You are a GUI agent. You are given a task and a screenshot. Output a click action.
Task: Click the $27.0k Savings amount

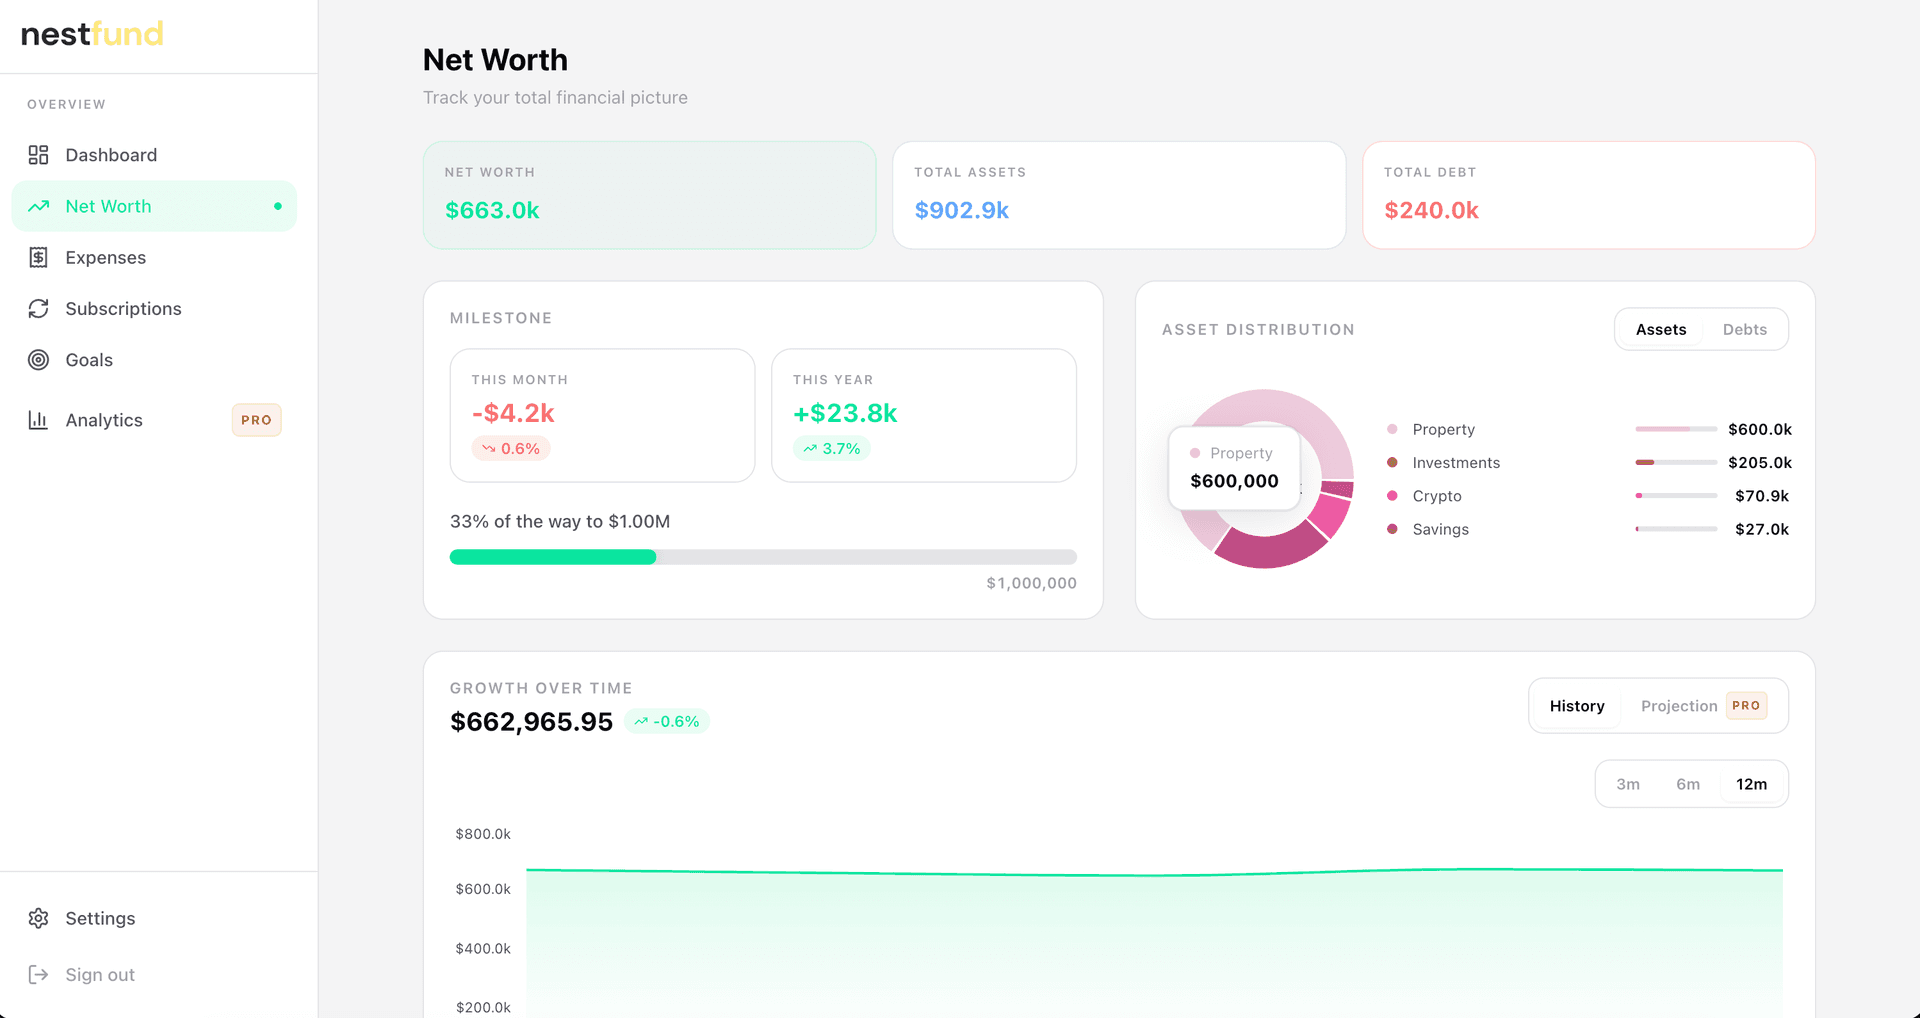click(1762, 529)
